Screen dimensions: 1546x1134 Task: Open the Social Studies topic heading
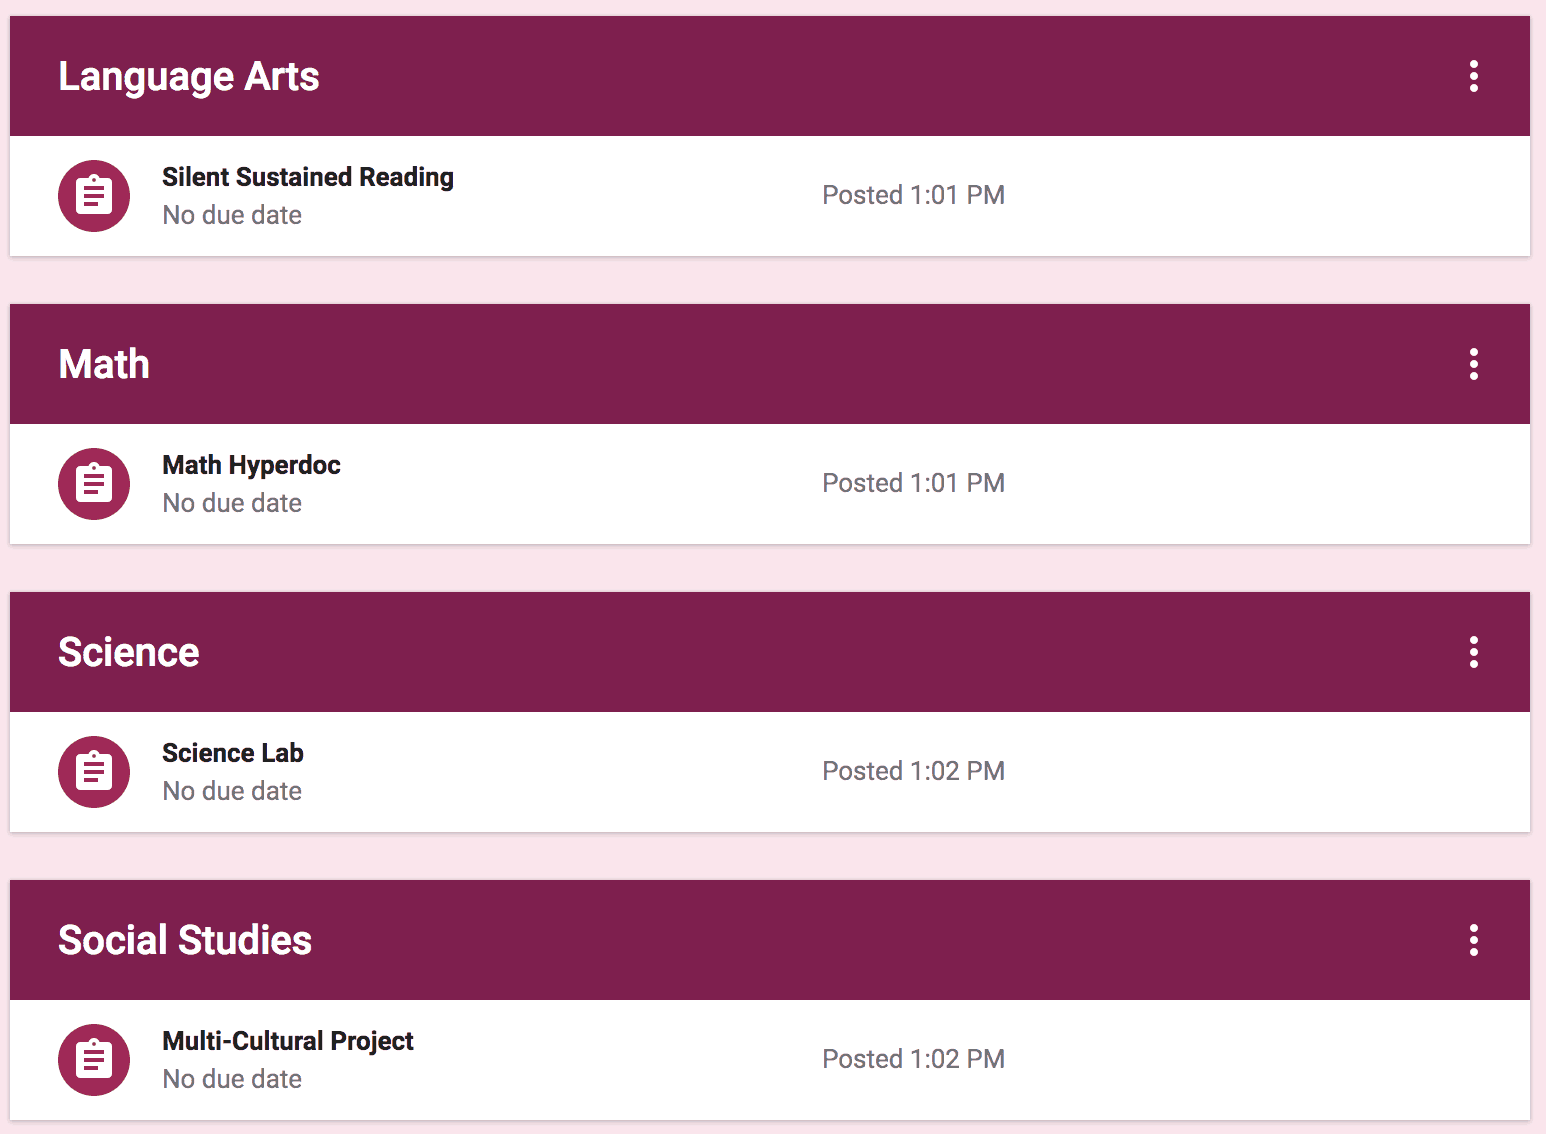click(185, 940)
